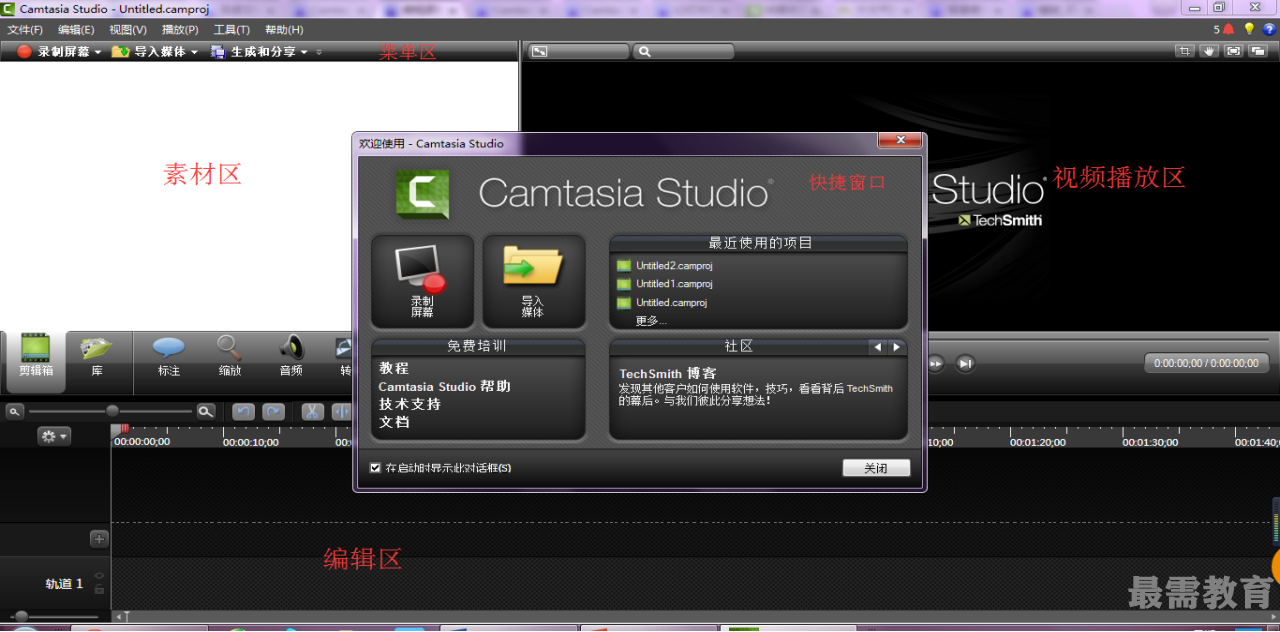The image size is (1280, 632).
Task: Select the hand pan mode icon
Action: 1210,51
